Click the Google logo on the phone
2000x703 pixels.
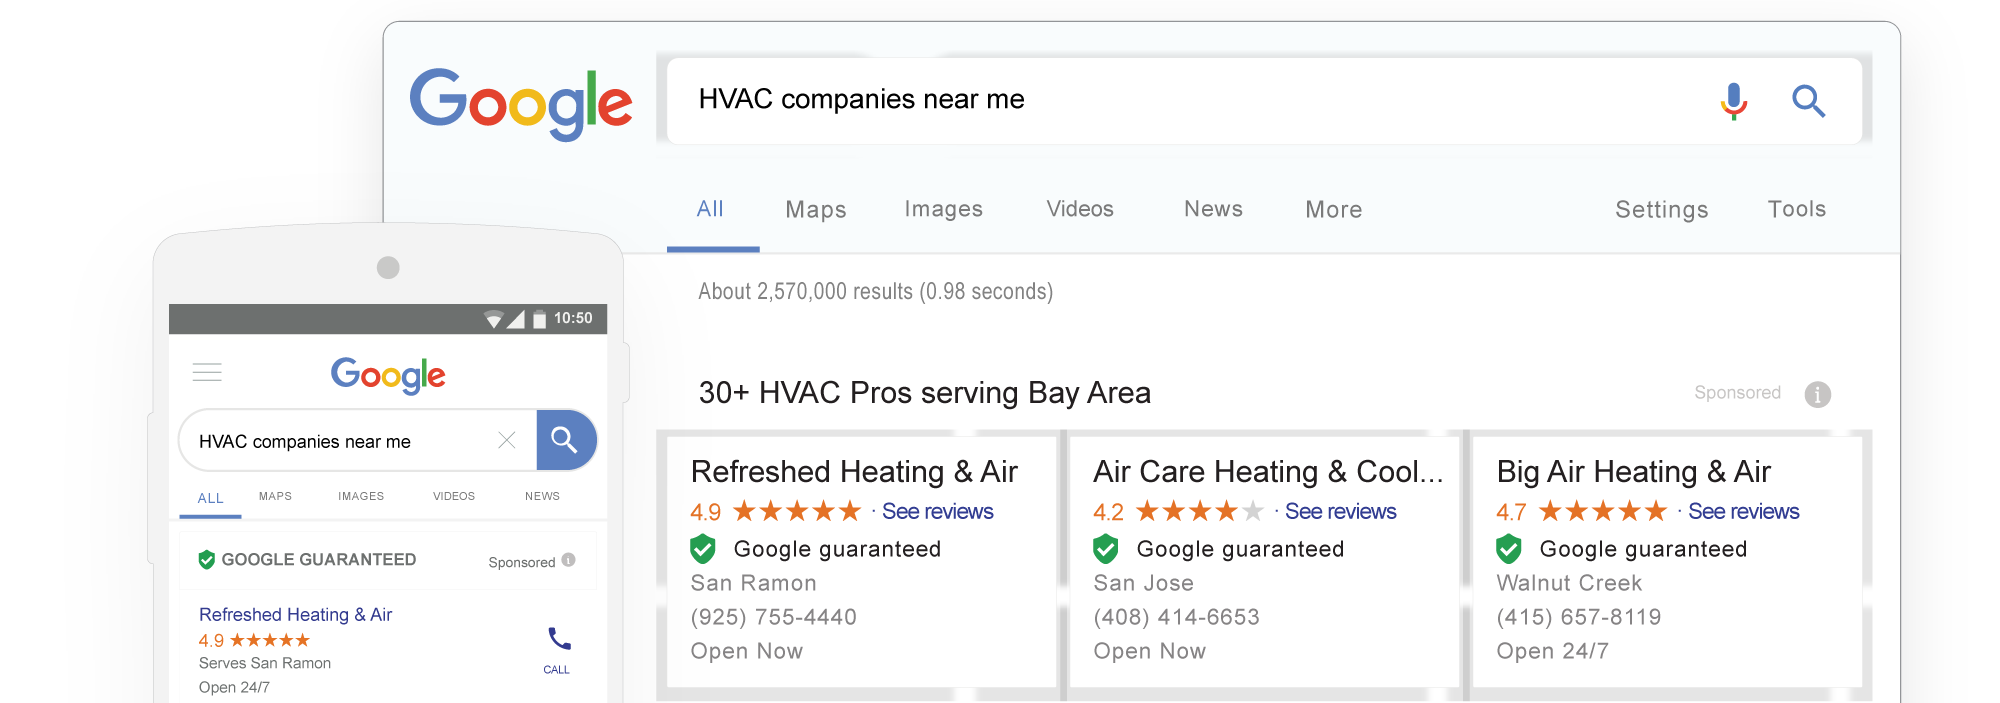click(388, 375)
